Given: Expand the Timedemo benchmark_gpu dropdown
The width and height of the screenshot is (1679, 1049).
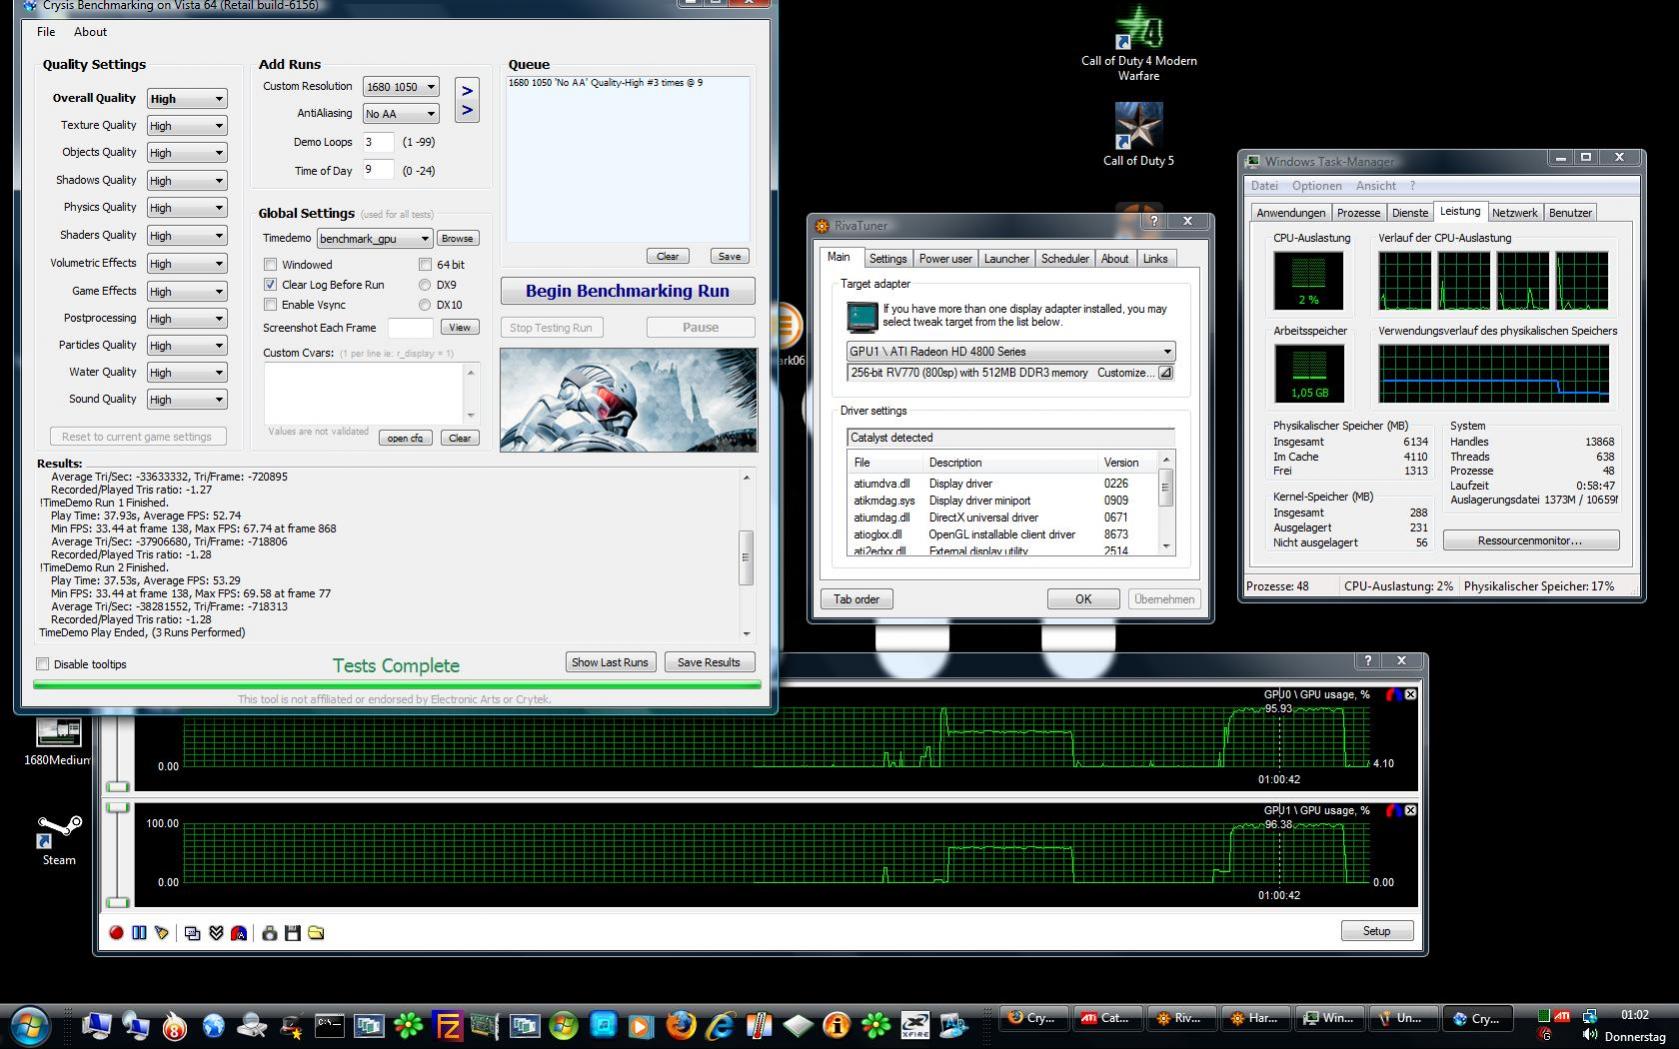Looking at the screenshot, I should click(375, 239).
